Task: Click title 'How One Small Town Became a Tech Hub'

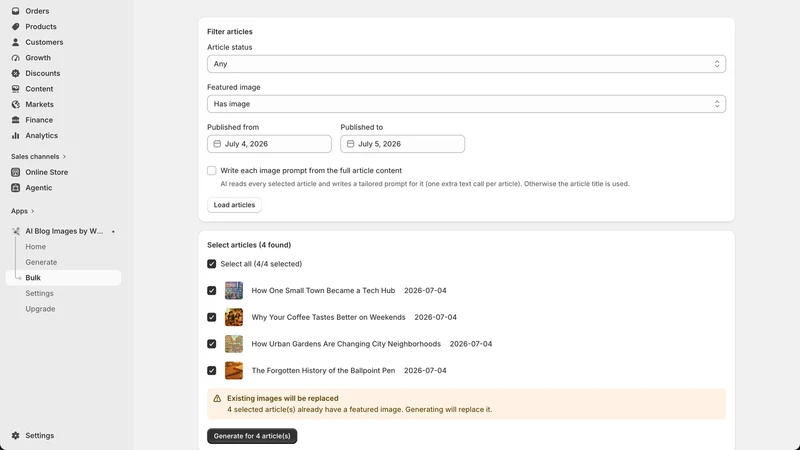Action: point(323,290)
